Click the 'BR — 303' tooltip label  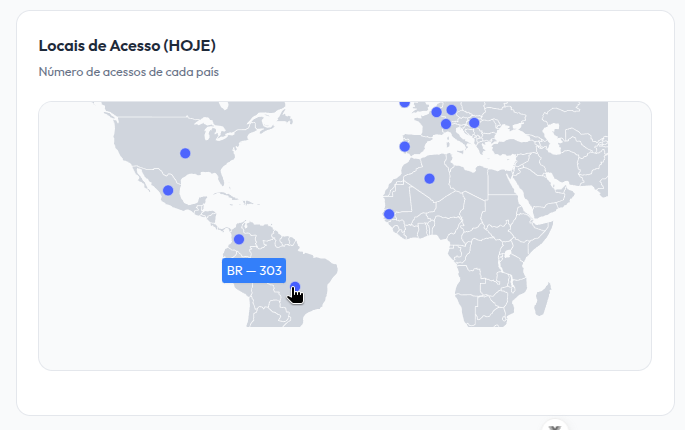pyautogui.click(x=255, y=271)
